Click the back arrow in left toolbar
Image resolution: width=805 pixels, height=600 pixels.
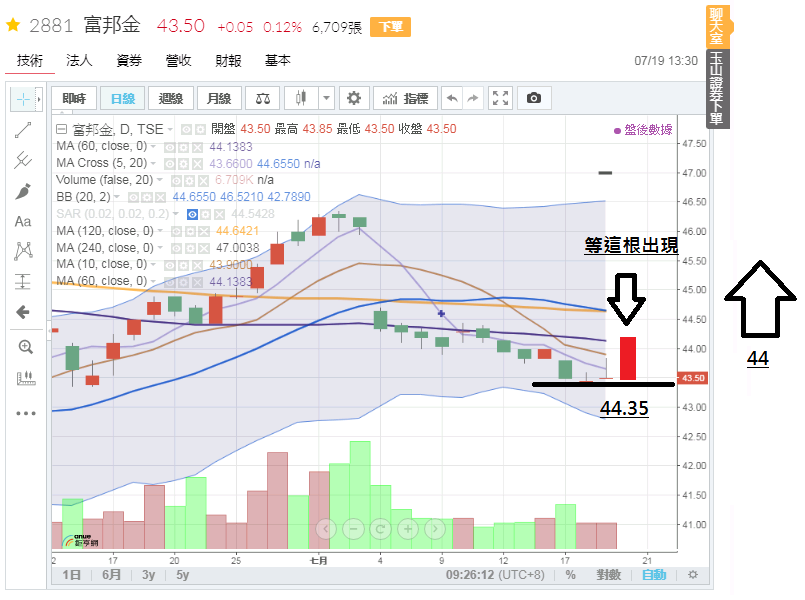[x=23, y=312]
